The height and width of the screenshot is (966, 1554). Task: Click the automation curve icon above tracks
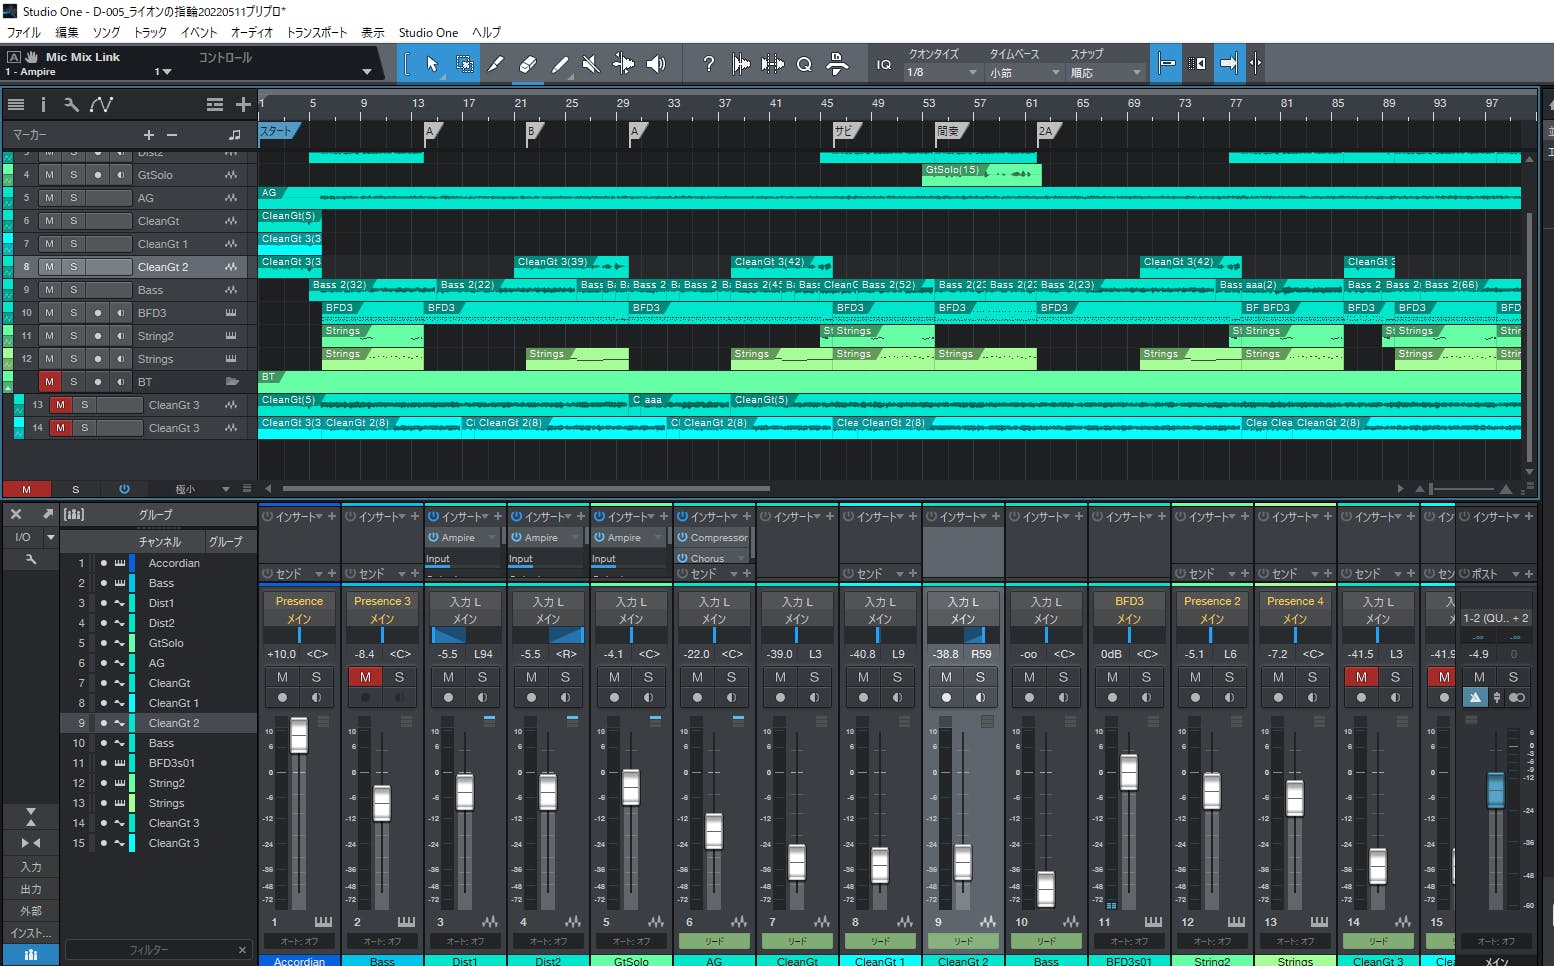[101, 104]
